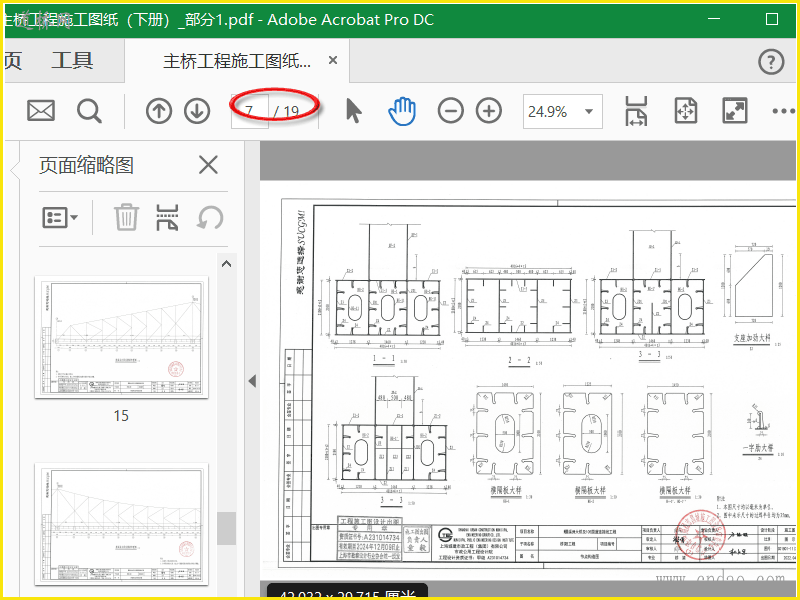
Task: Activate the Hand pan tool
Action: (x=402, y=111)
